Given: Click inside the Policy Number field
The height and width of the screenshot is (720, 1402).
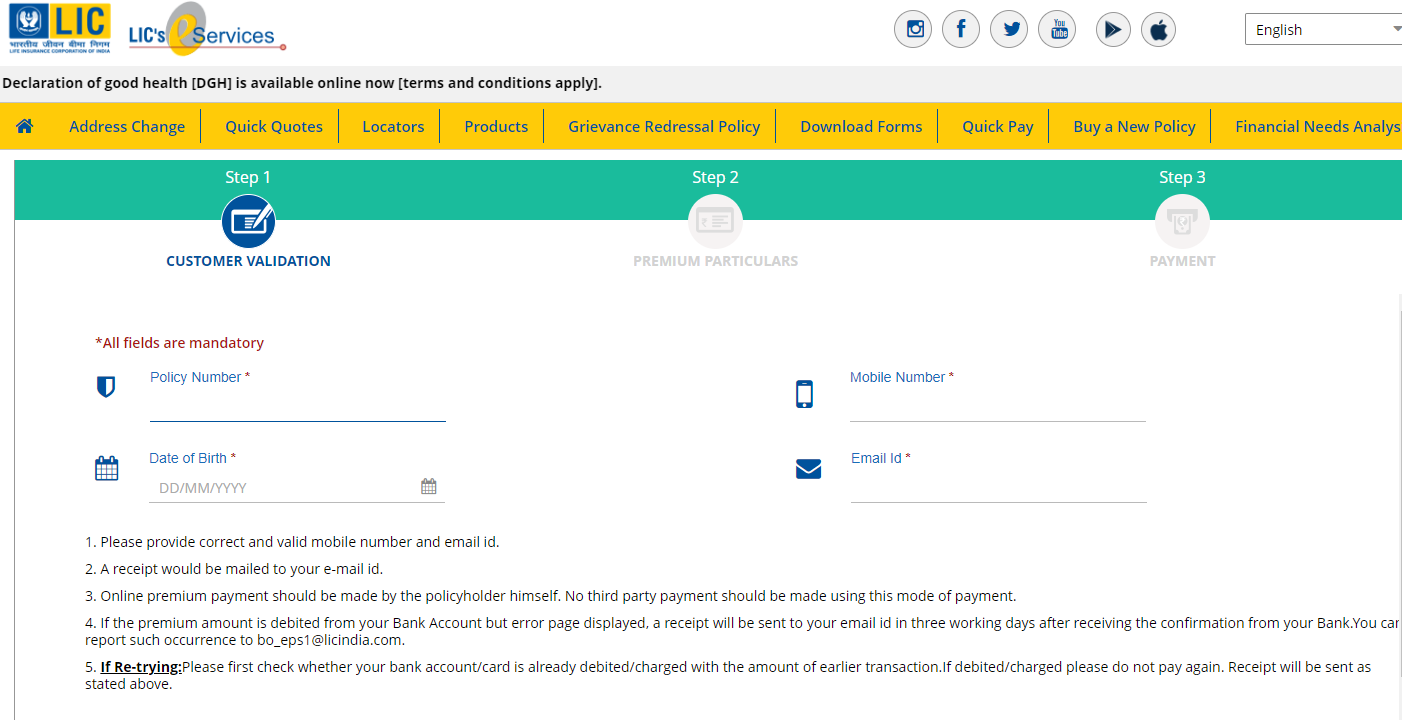Looking at the screenshot, I should coord(297,406).
